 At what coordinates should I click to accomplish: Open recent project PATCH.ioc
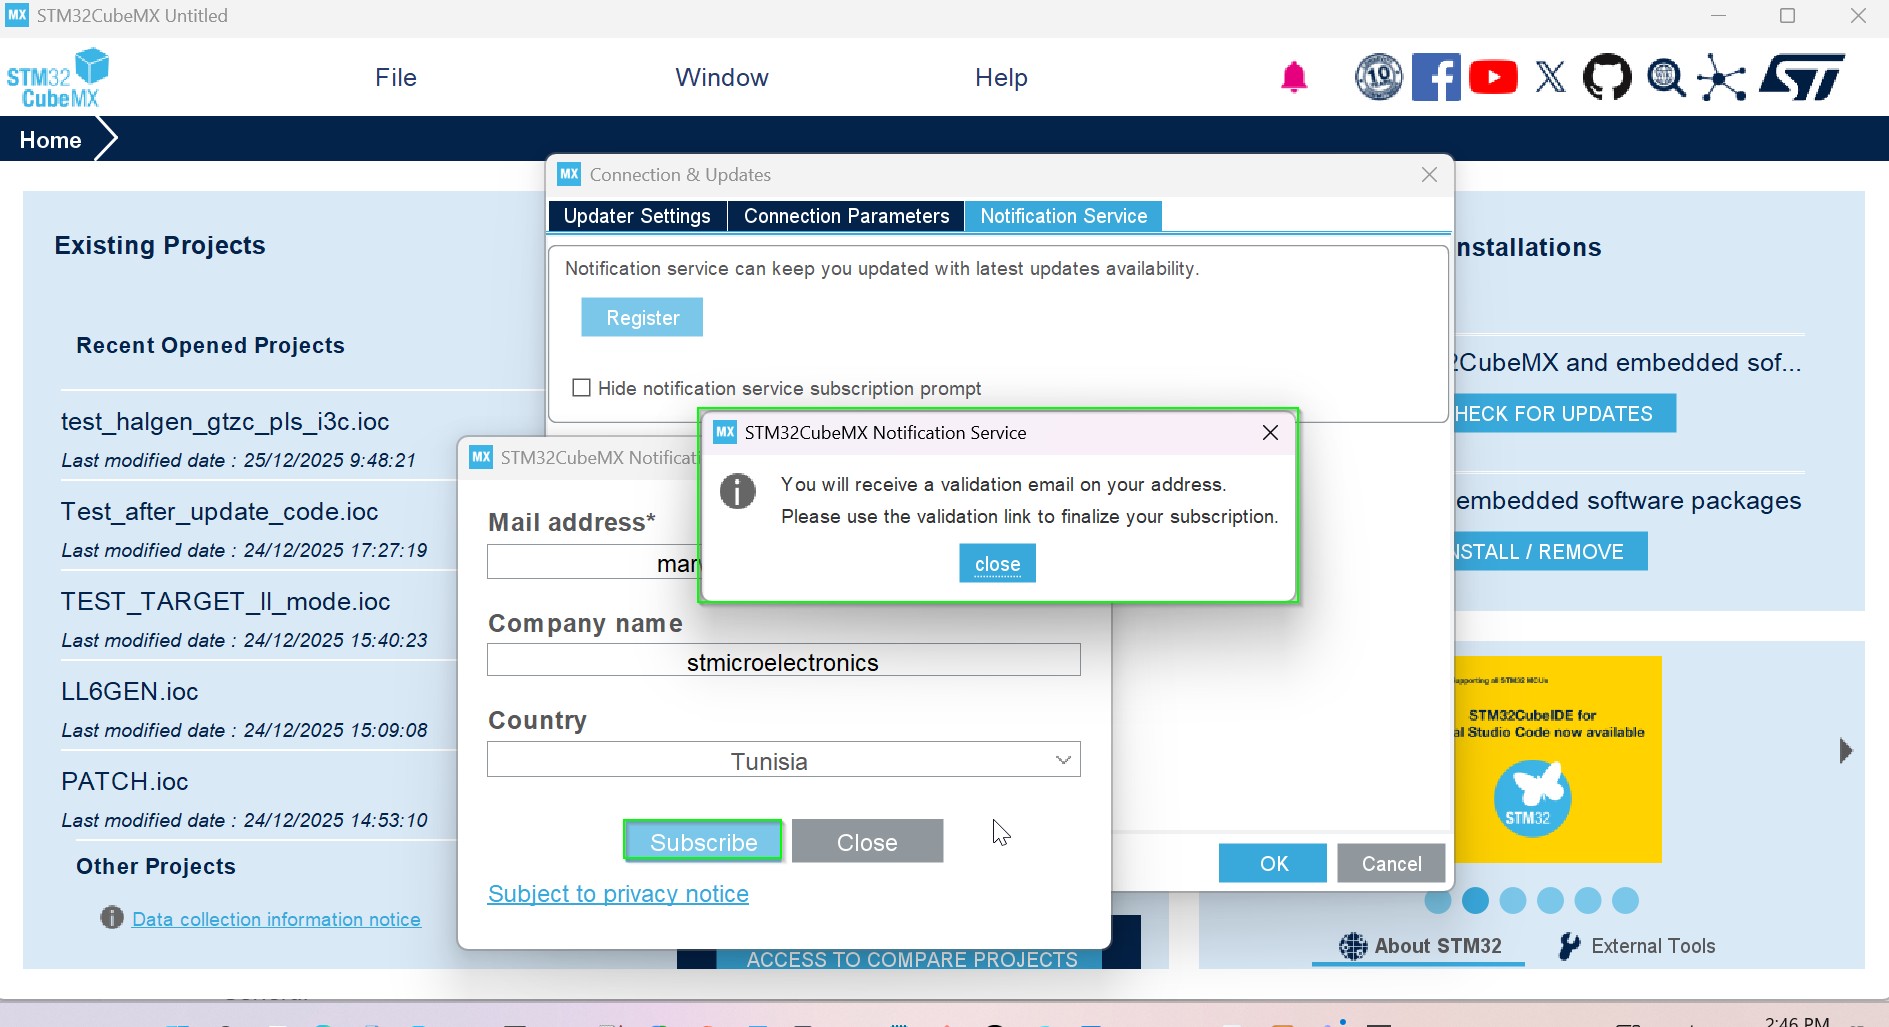point(125,781)
